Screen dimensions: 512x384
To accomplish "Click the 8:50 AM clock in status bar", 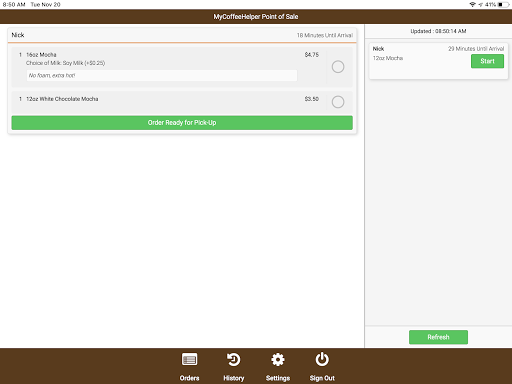I will tap(14, 5).
